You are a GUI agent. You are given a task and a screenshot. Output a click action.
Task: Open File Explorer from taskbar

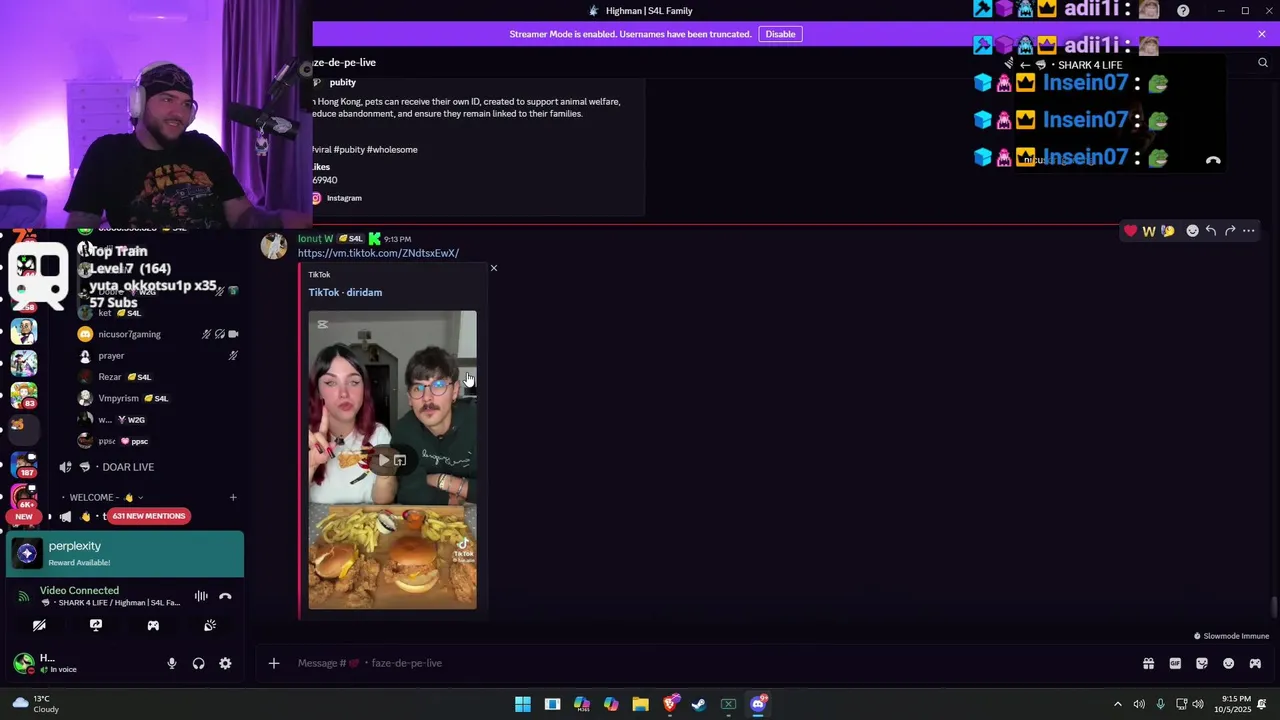coord(640,704)
